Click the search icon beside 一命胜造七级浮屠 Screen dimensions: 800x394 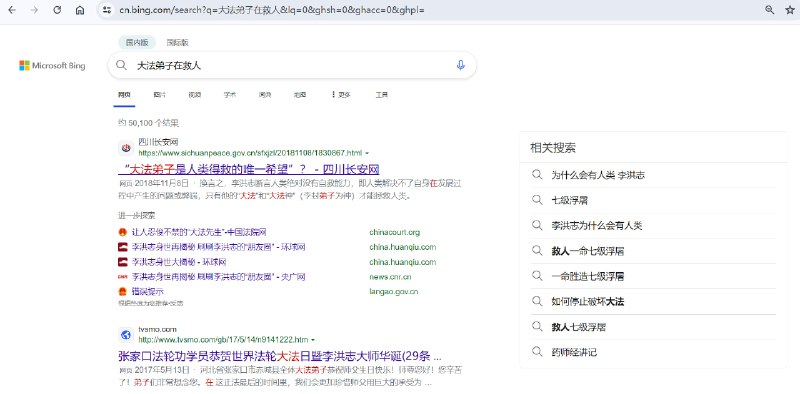click(x=537, y=276)
